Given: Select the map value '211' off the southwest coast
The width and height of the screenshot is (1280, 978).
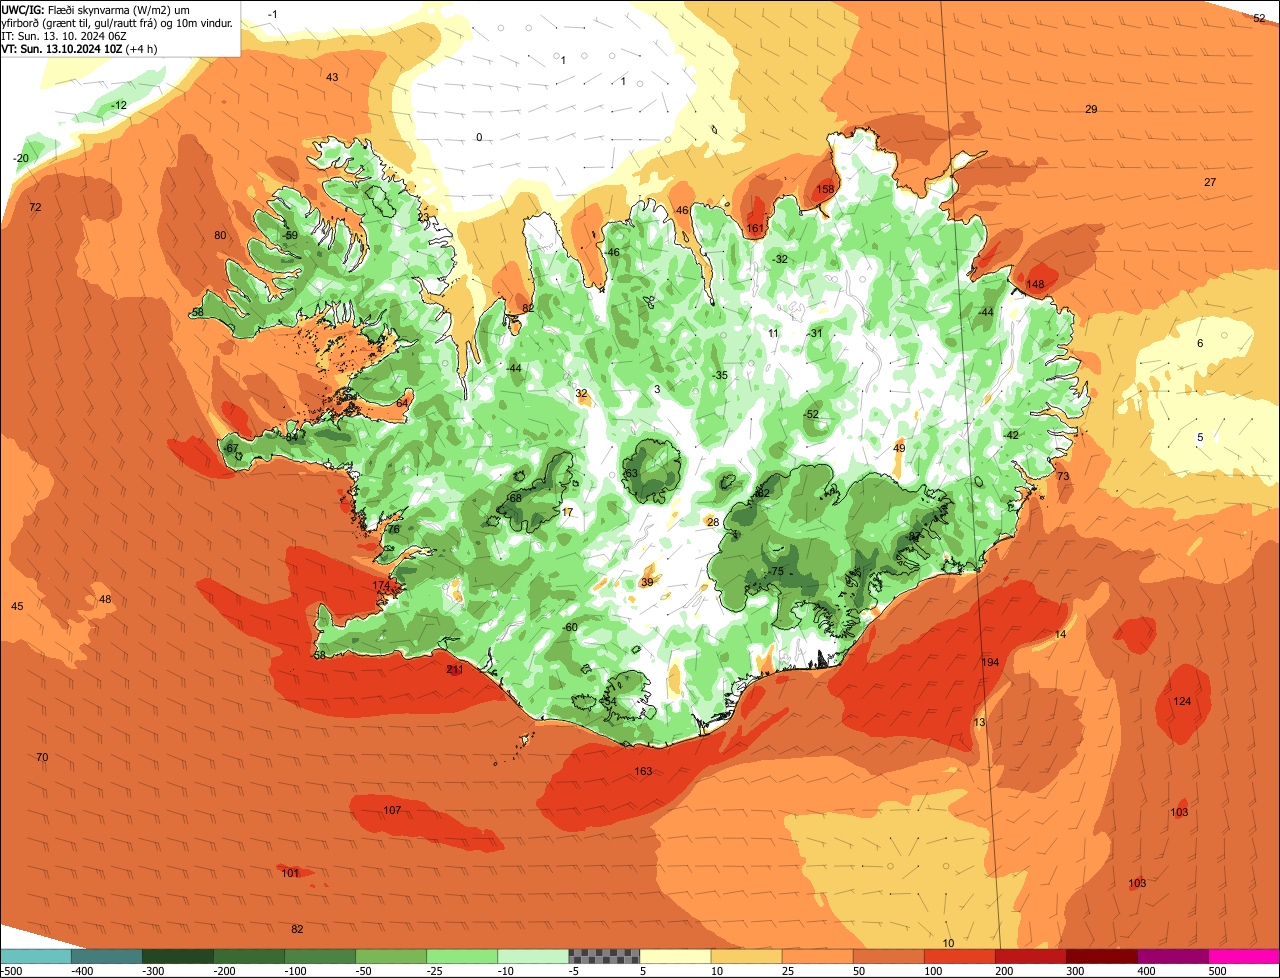Looking at the screenshot, I should click(455, 669).
